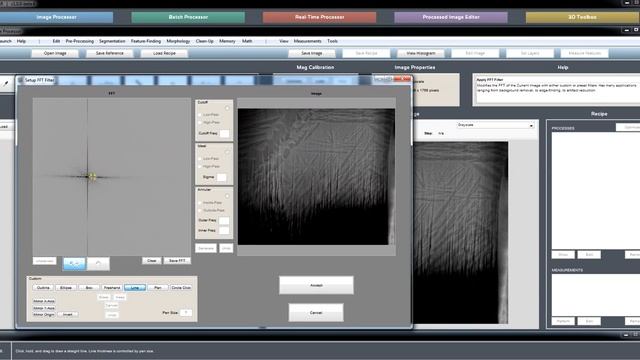Switch to the Processed Image Editor tab
Image resolution: width=640 pixels, height=360 pixels.
[x=451, y=17]
